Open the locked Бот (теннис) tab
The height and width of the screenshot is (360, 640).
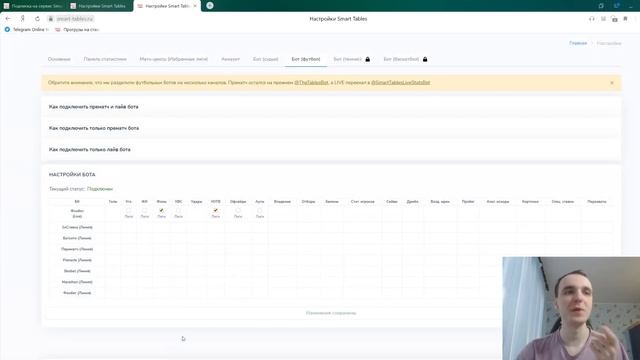point(351,59)
